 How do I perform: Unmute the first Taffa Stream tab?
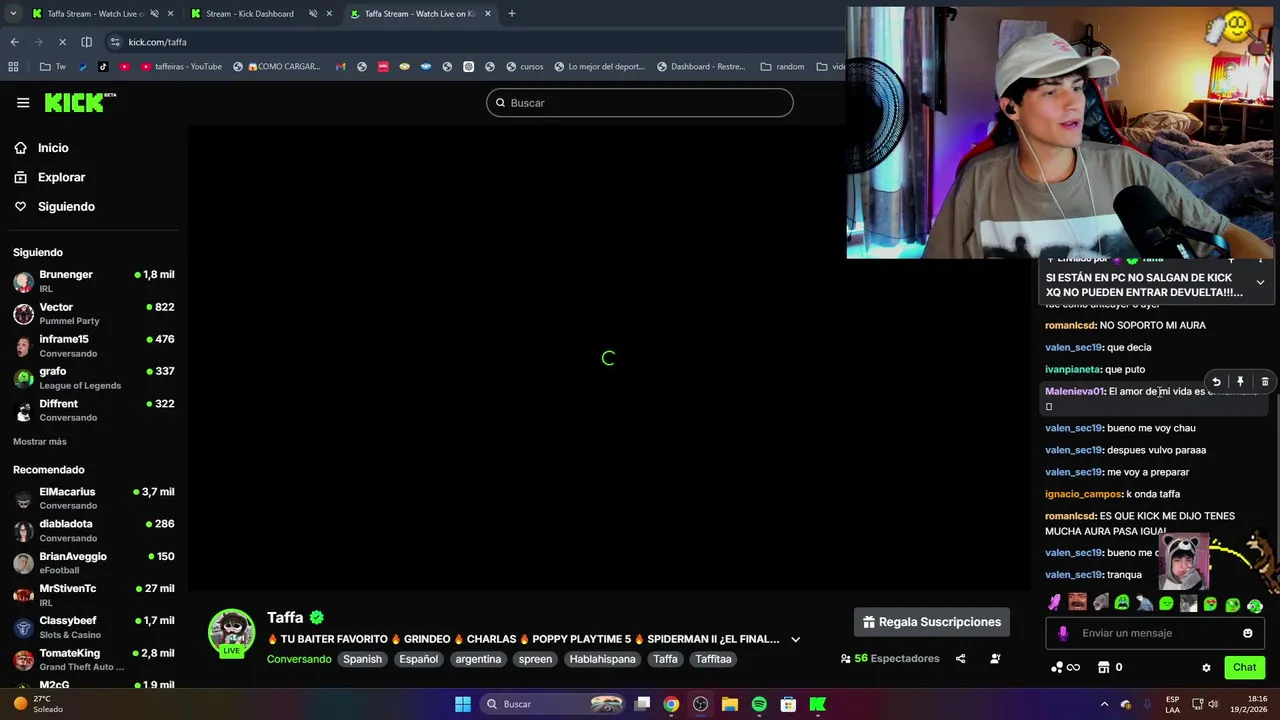click(x=154, y=14)
